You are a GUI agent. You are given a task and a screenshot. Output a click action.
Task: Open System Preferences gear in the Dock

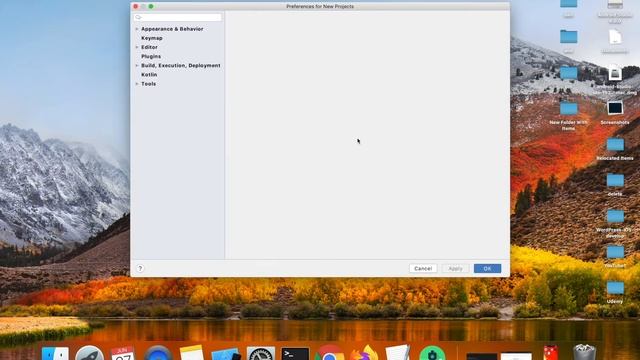(260, 353)
